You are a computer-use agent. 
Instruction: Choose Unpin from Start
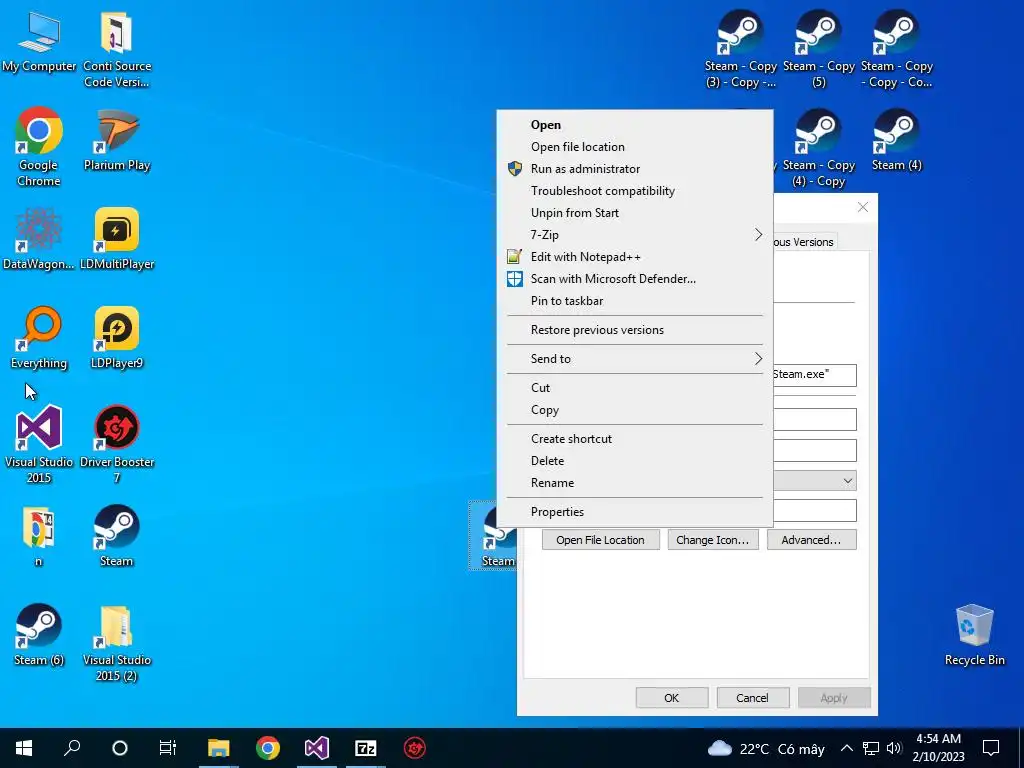pos(635,213)
